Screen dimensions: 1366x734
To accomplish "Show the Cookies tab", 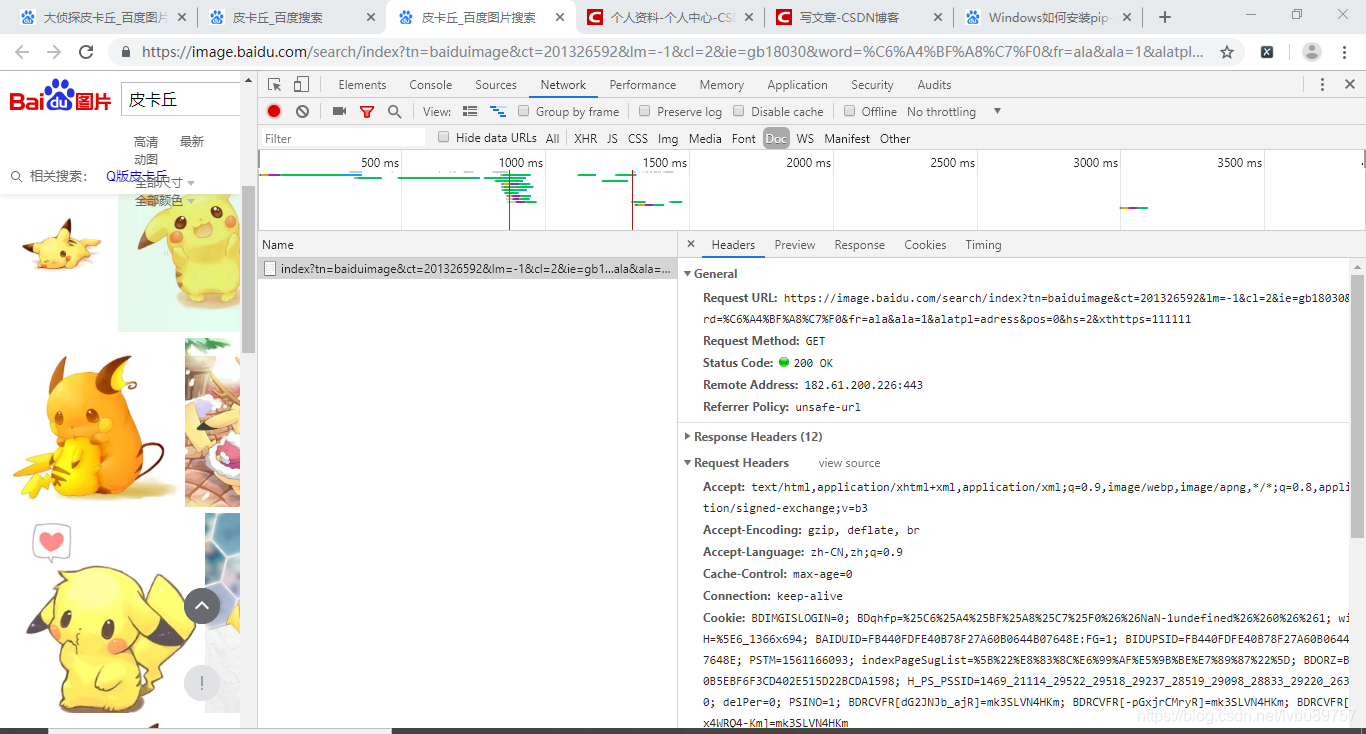I will [925, 244].
